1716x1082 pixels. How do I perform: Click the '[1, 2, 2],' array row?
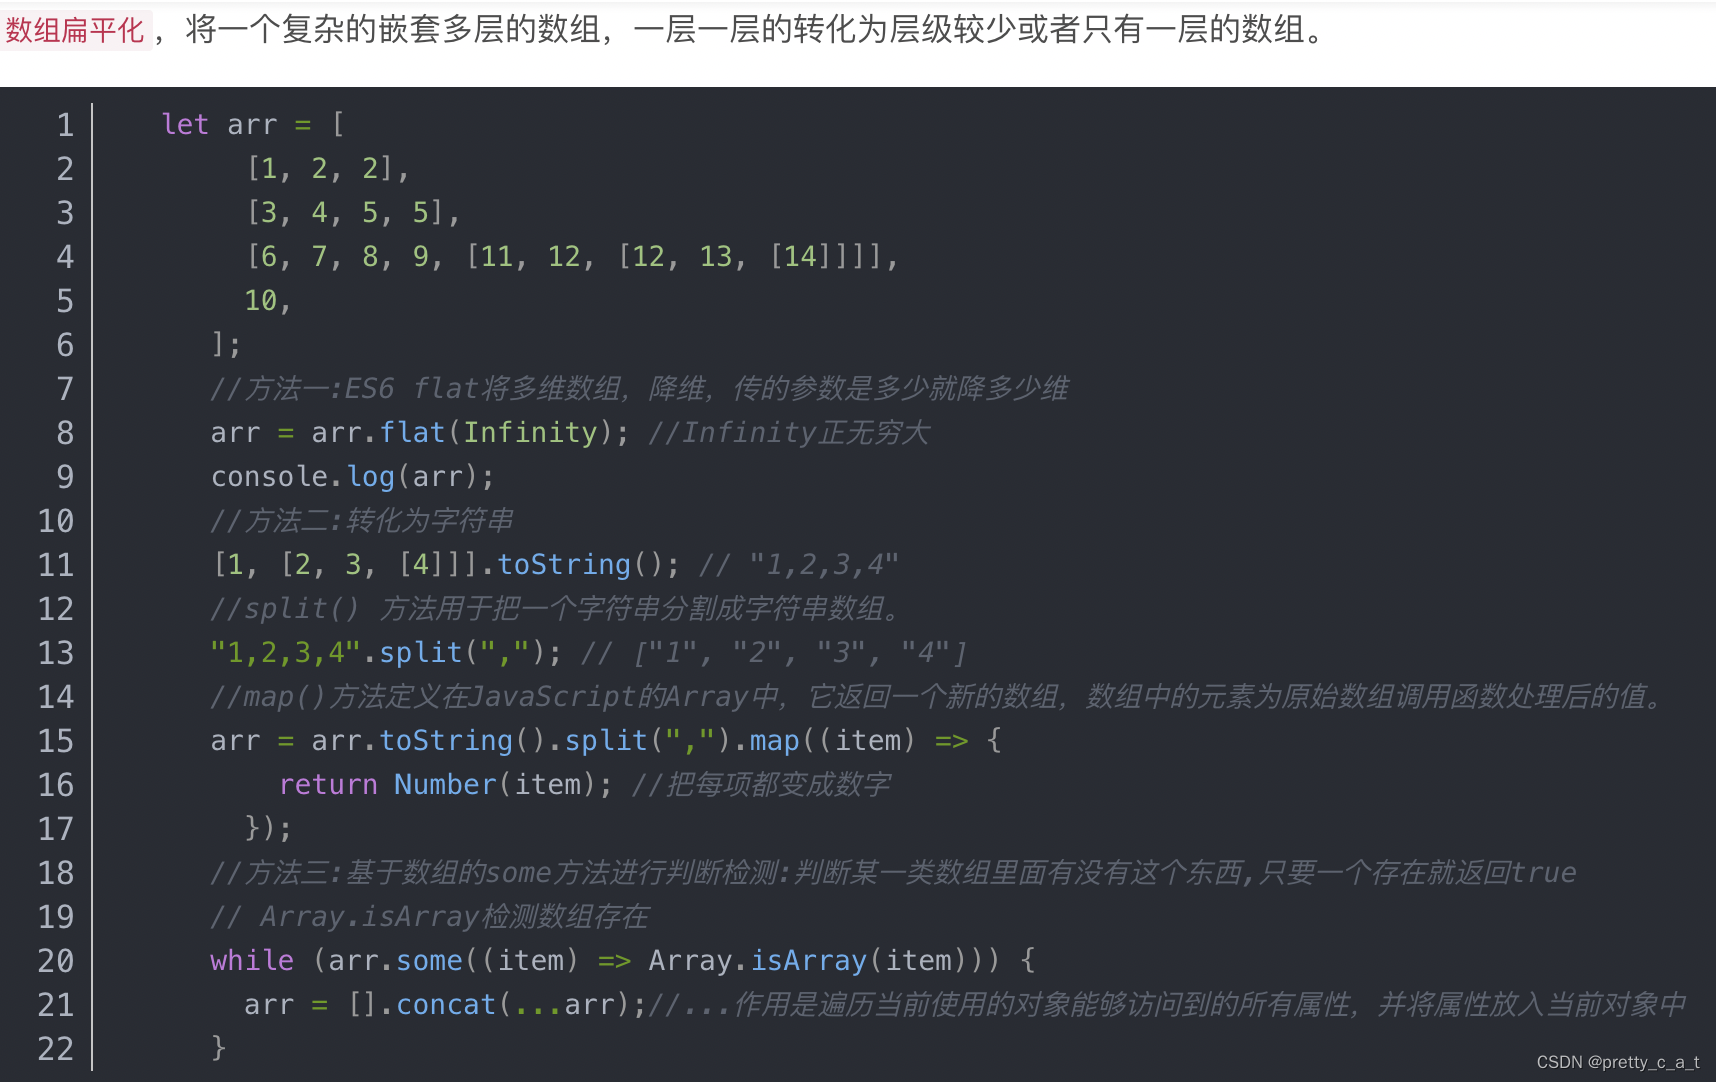(328, 169)
